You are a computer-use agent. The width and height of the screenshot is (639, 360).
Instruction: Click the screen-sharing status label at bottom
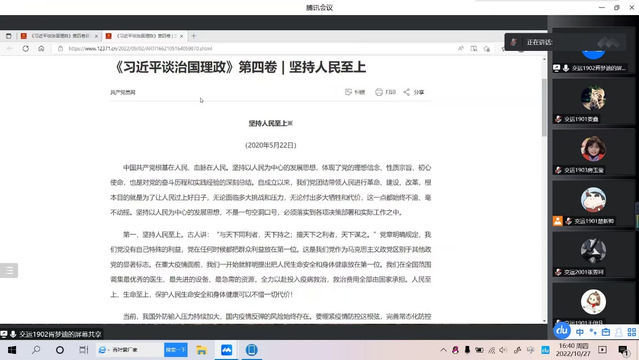(51, 334)
